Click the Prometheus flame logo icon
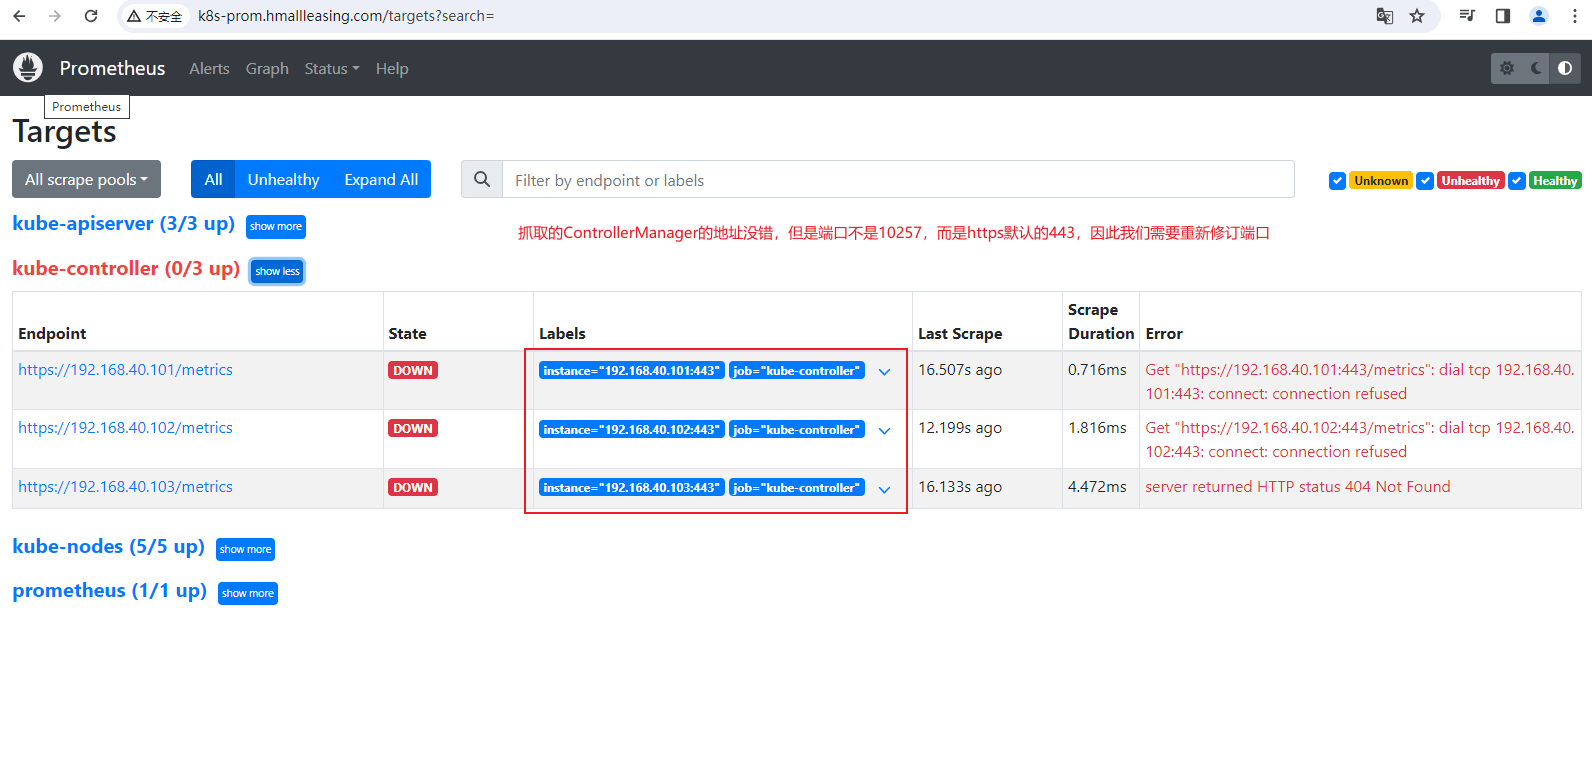Viewport: 1592px width, 764px height. pos(28,68)
